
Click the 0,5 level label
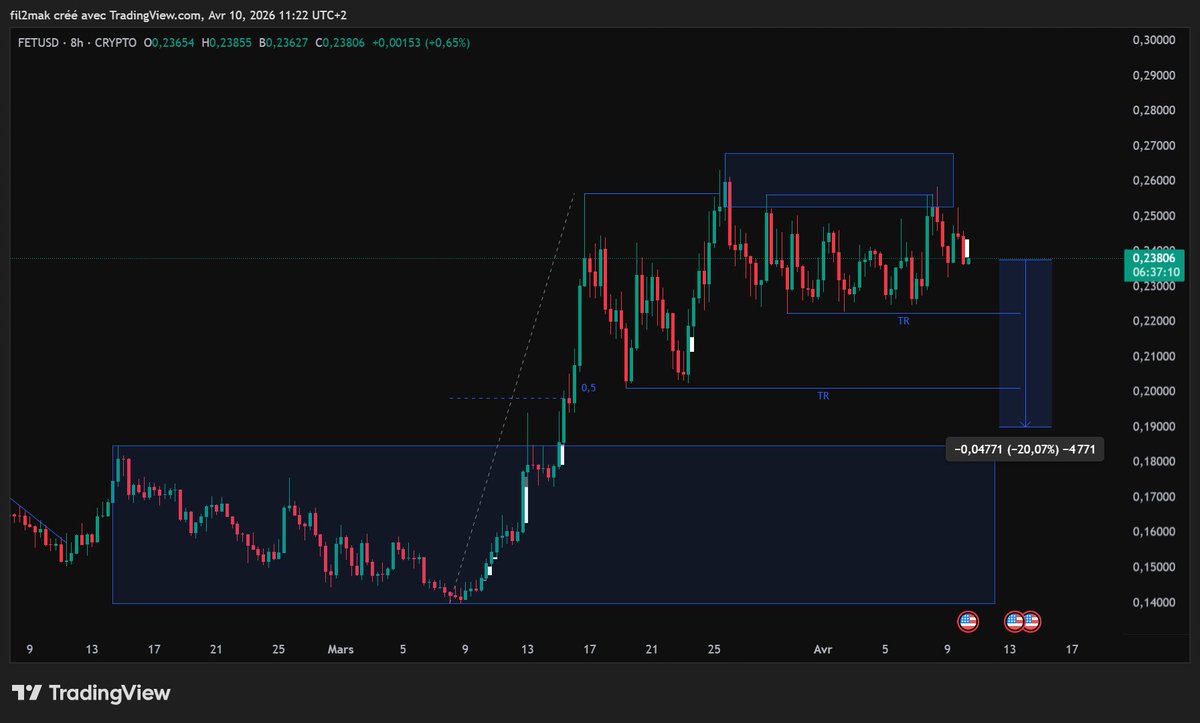(588, 387)
